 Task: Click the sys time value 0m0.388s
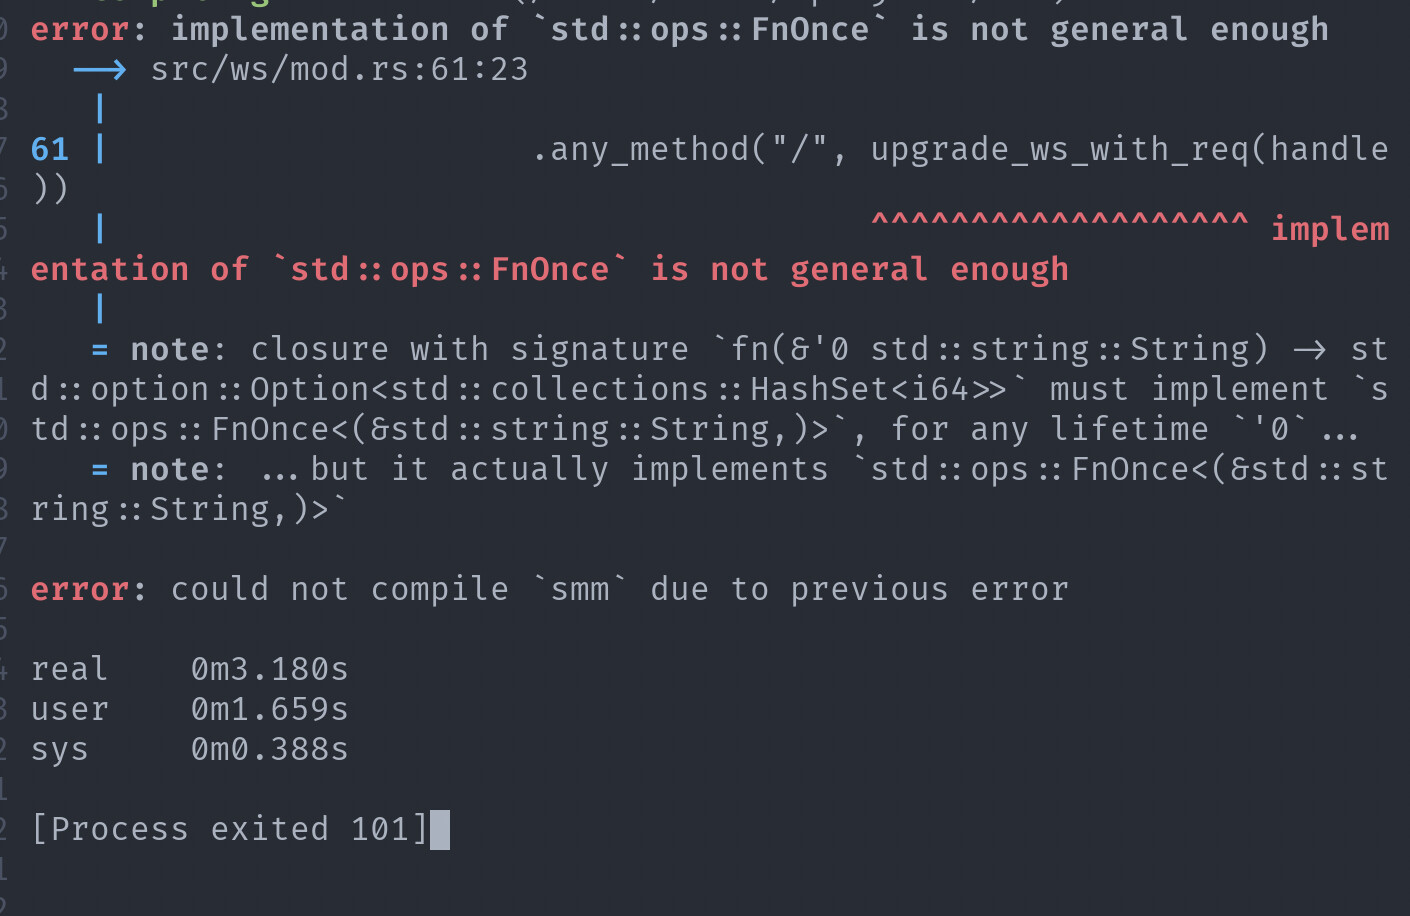pos(269,749)
